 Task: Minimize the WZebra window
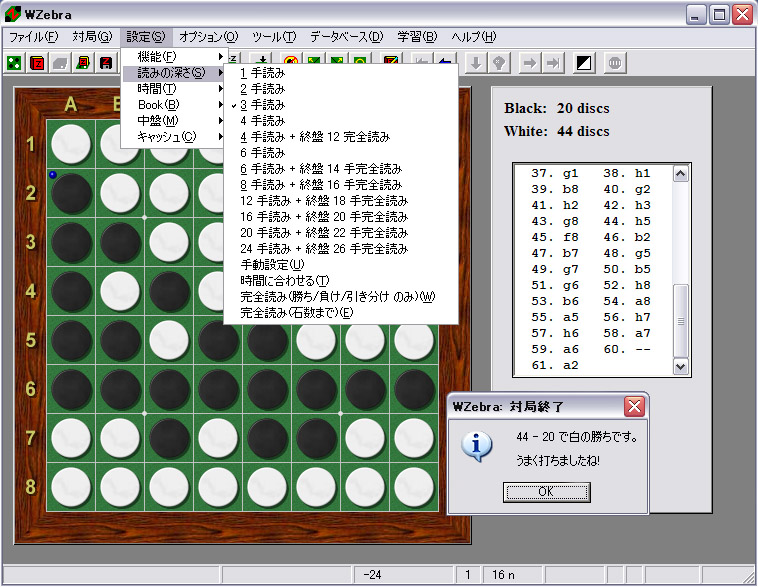pos(695,15)
